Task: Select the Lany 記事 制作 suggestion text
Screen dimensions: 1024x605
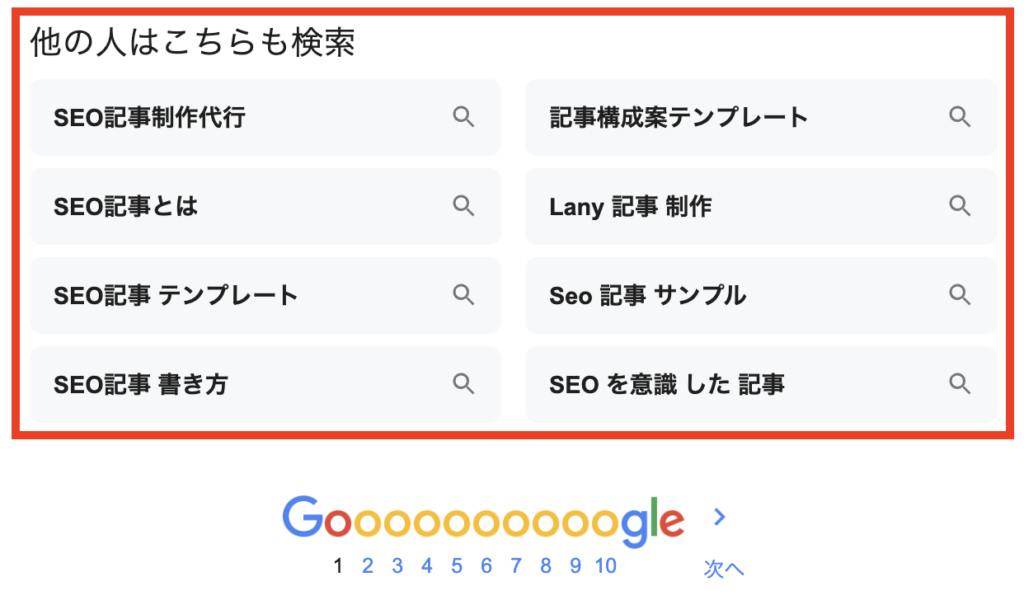Action: (630, 207)
